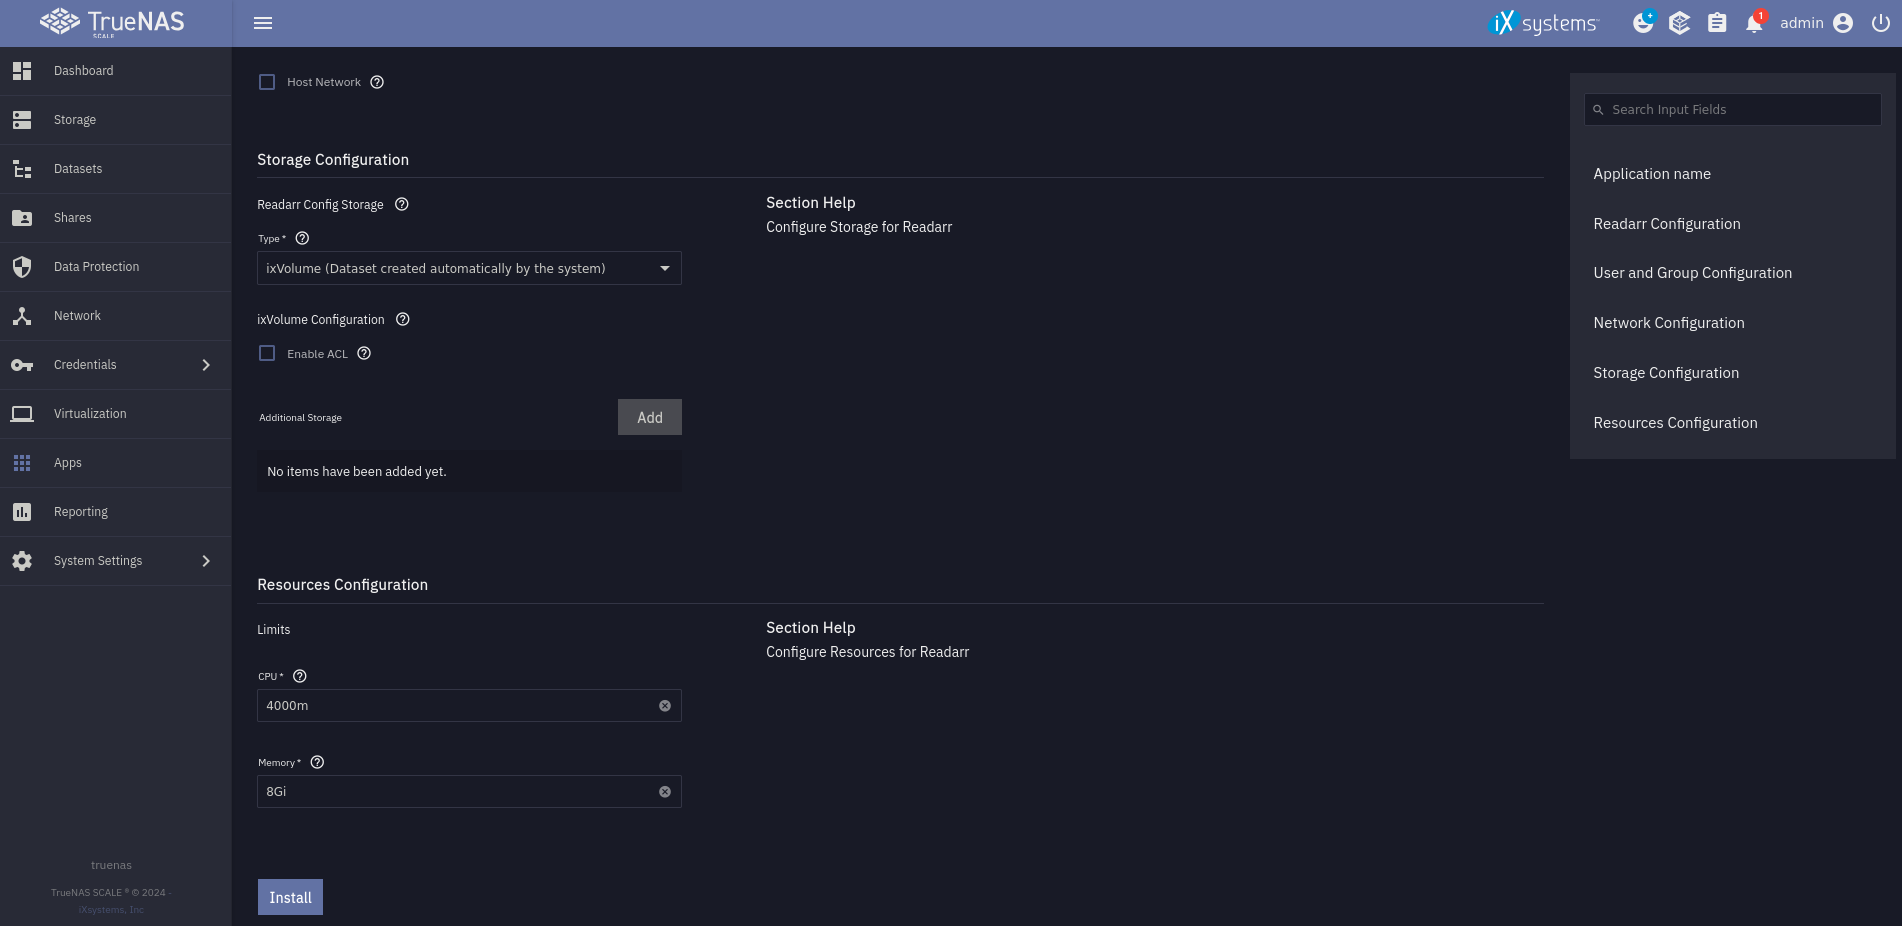Enable the Host Network checkbox
The width and height of the screenshot is (1902, 926).
pos(267,82)
